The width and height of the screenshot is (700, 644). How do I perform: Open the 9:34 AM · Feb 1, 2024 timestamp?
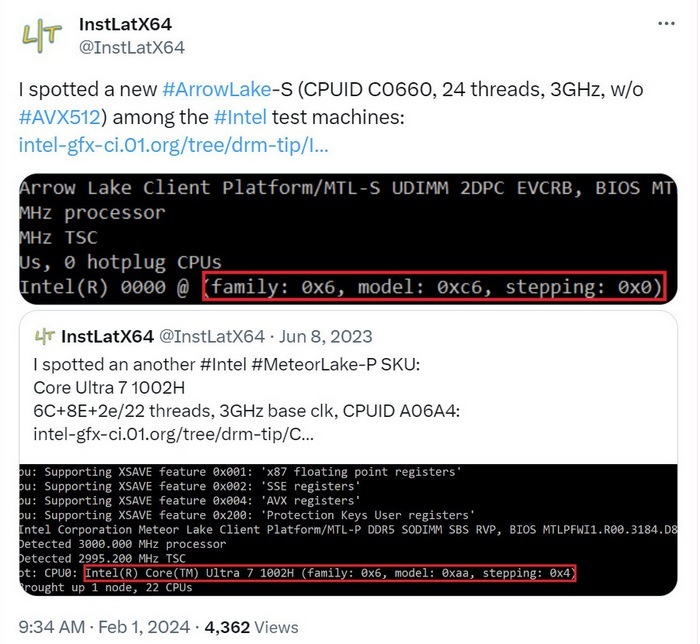tap(104, 627)
